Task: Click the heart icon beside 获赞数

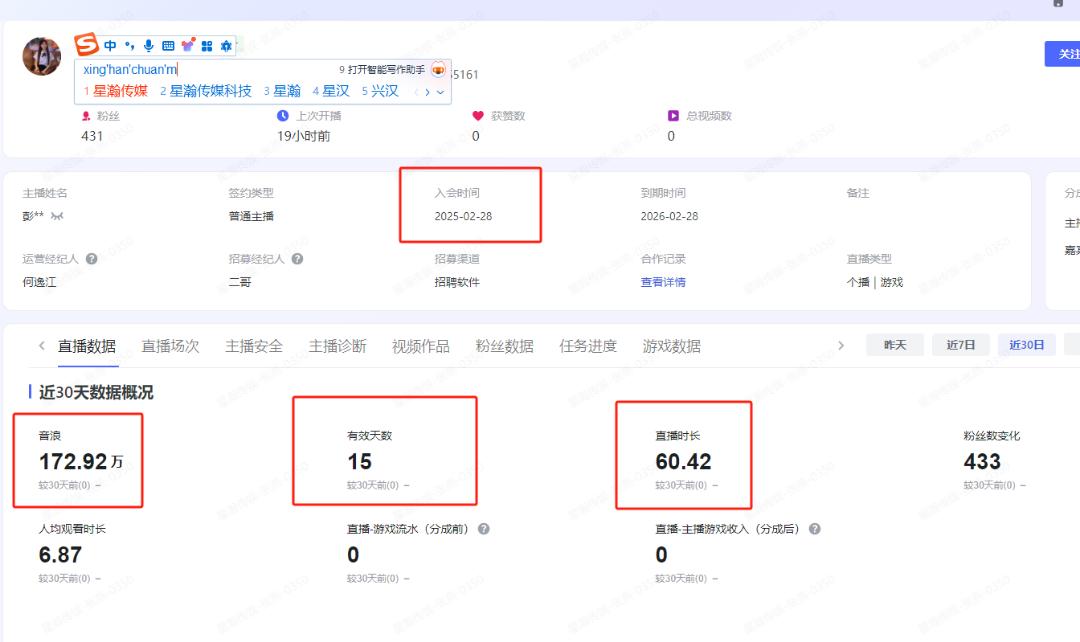Action: [477, 115]
